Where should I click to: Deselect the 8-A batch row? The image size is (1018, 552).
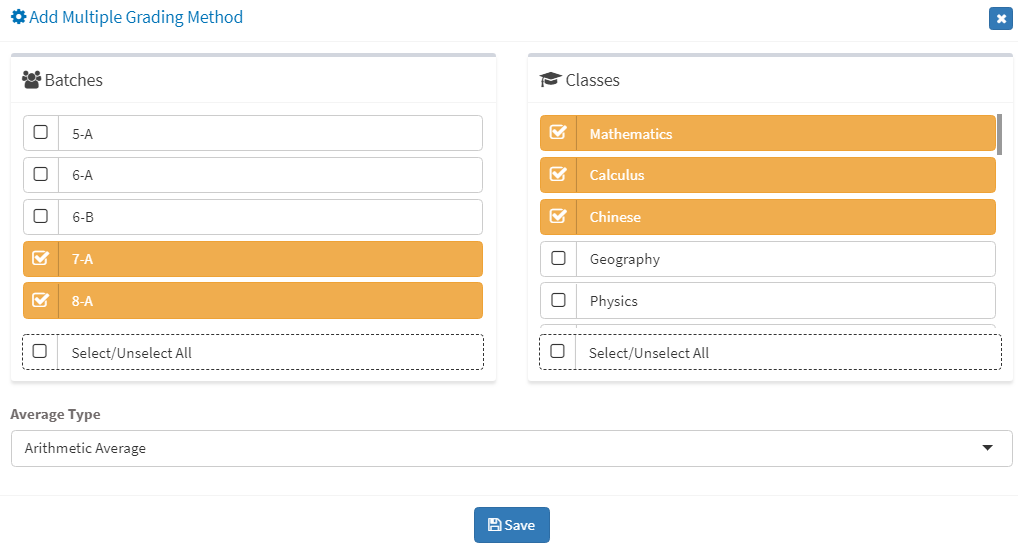click(x=253, y=301)
